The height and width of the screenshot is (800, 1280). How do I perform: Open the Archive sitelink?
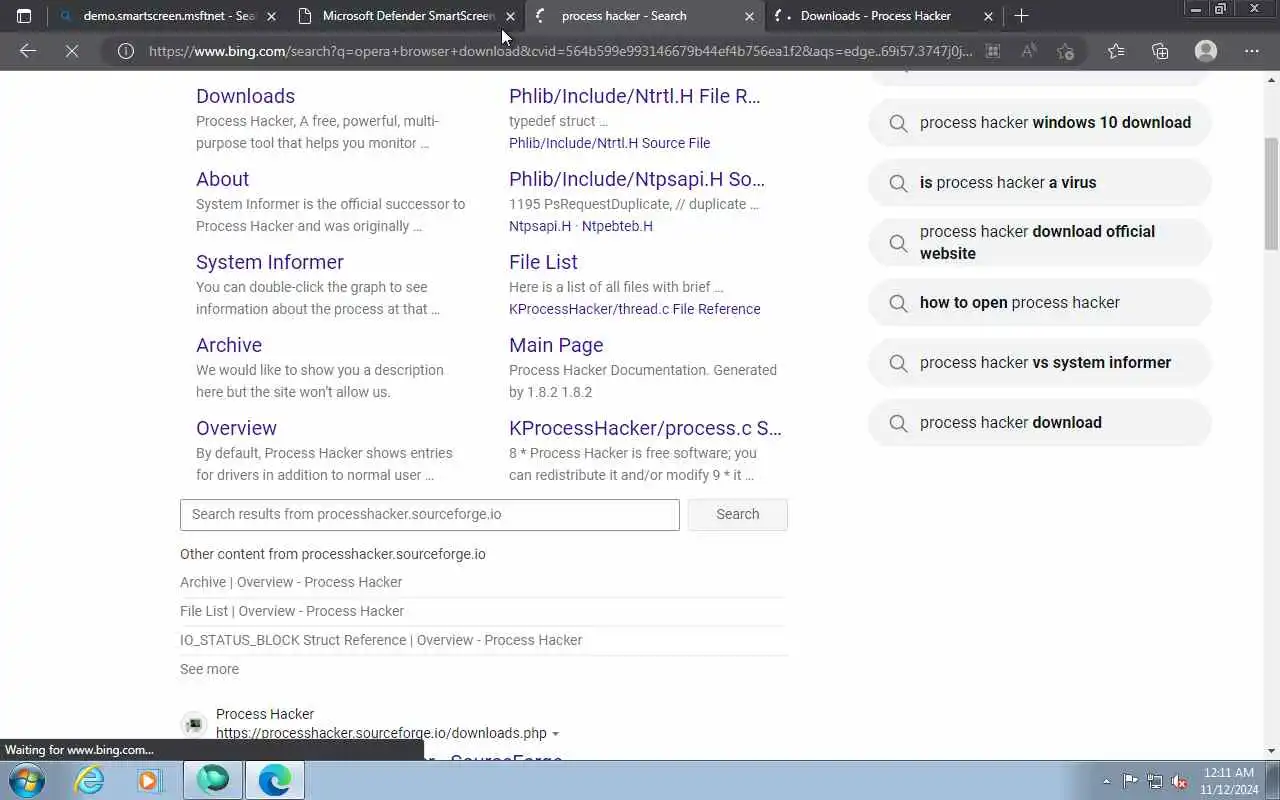pyautogui.click(x=229, y=345)
